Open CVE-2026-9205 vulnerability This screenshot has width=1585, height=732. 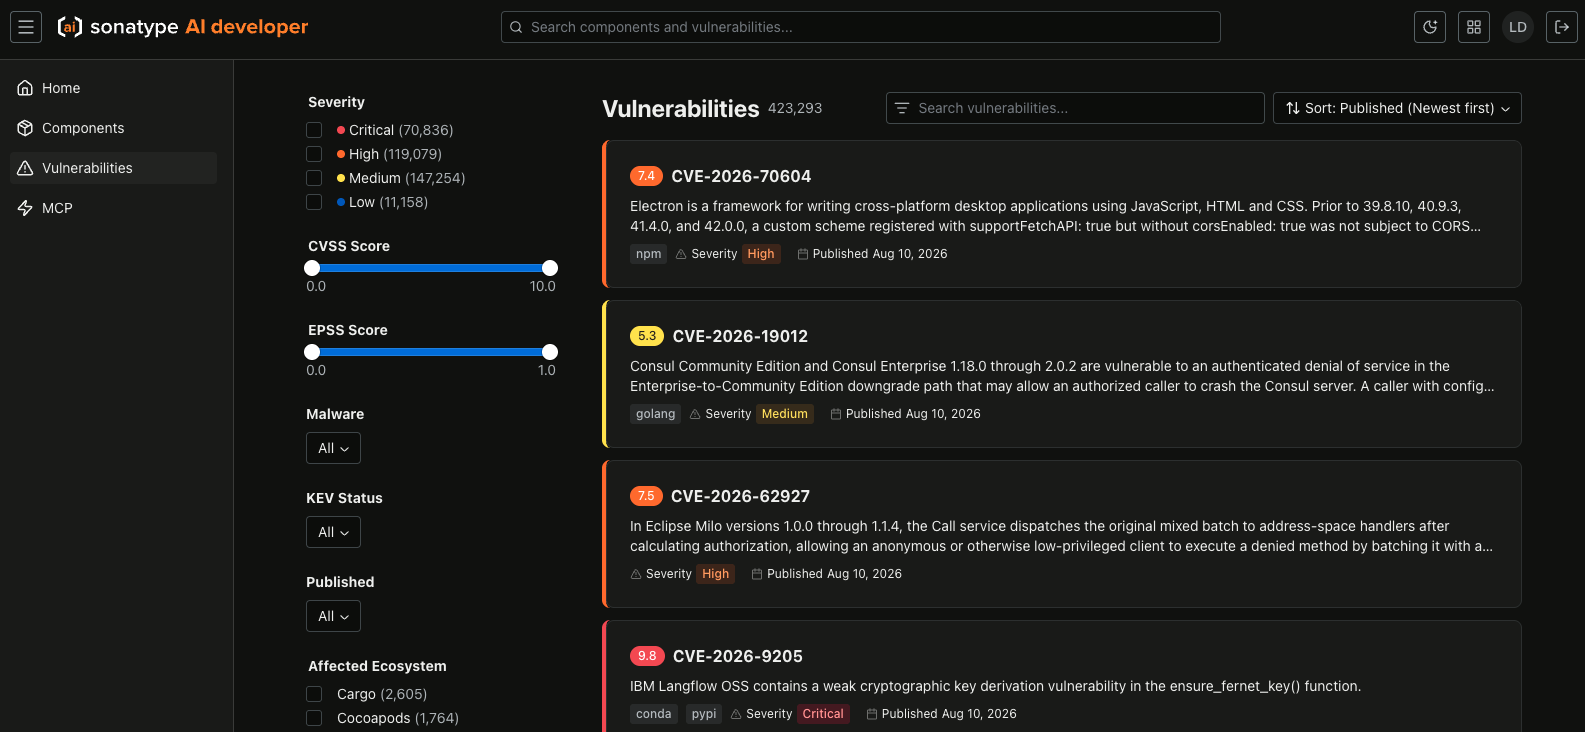[738, 656]
